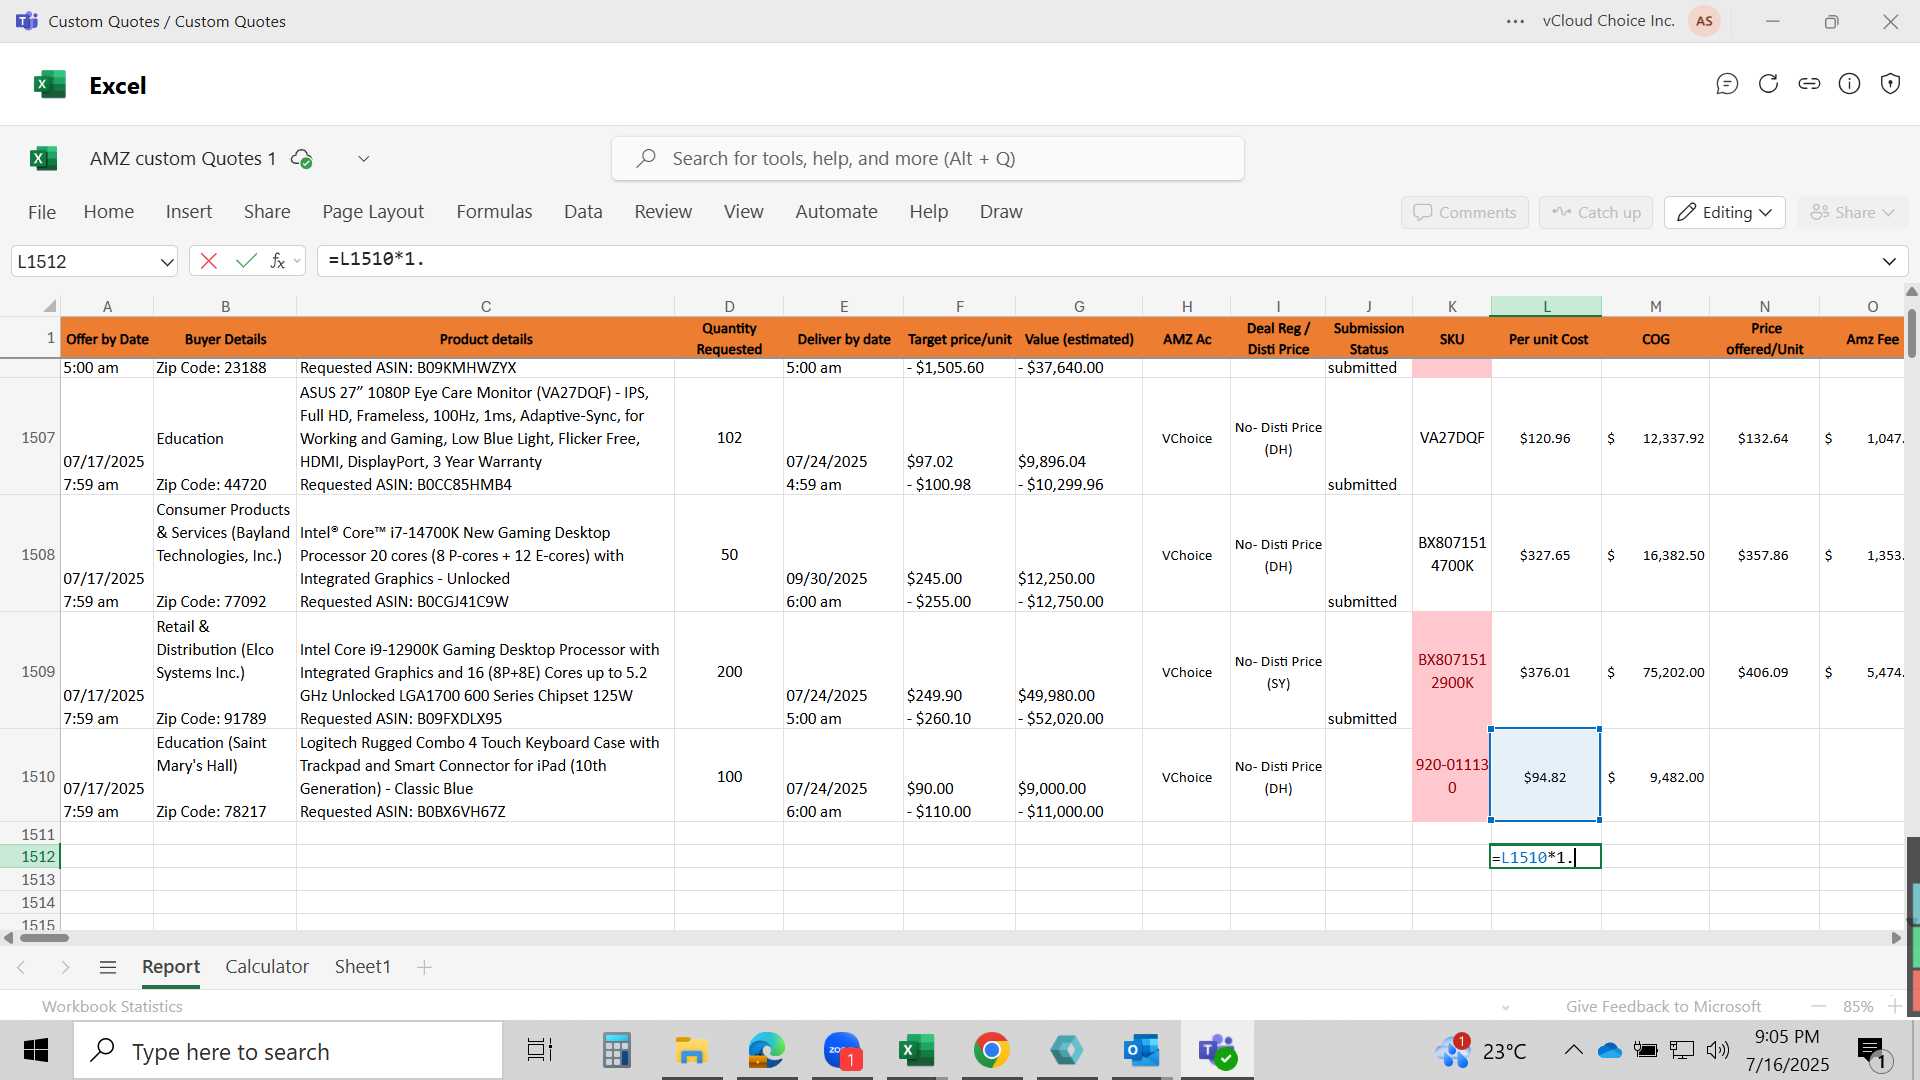Open the all sheets list icon

[108, 967]
